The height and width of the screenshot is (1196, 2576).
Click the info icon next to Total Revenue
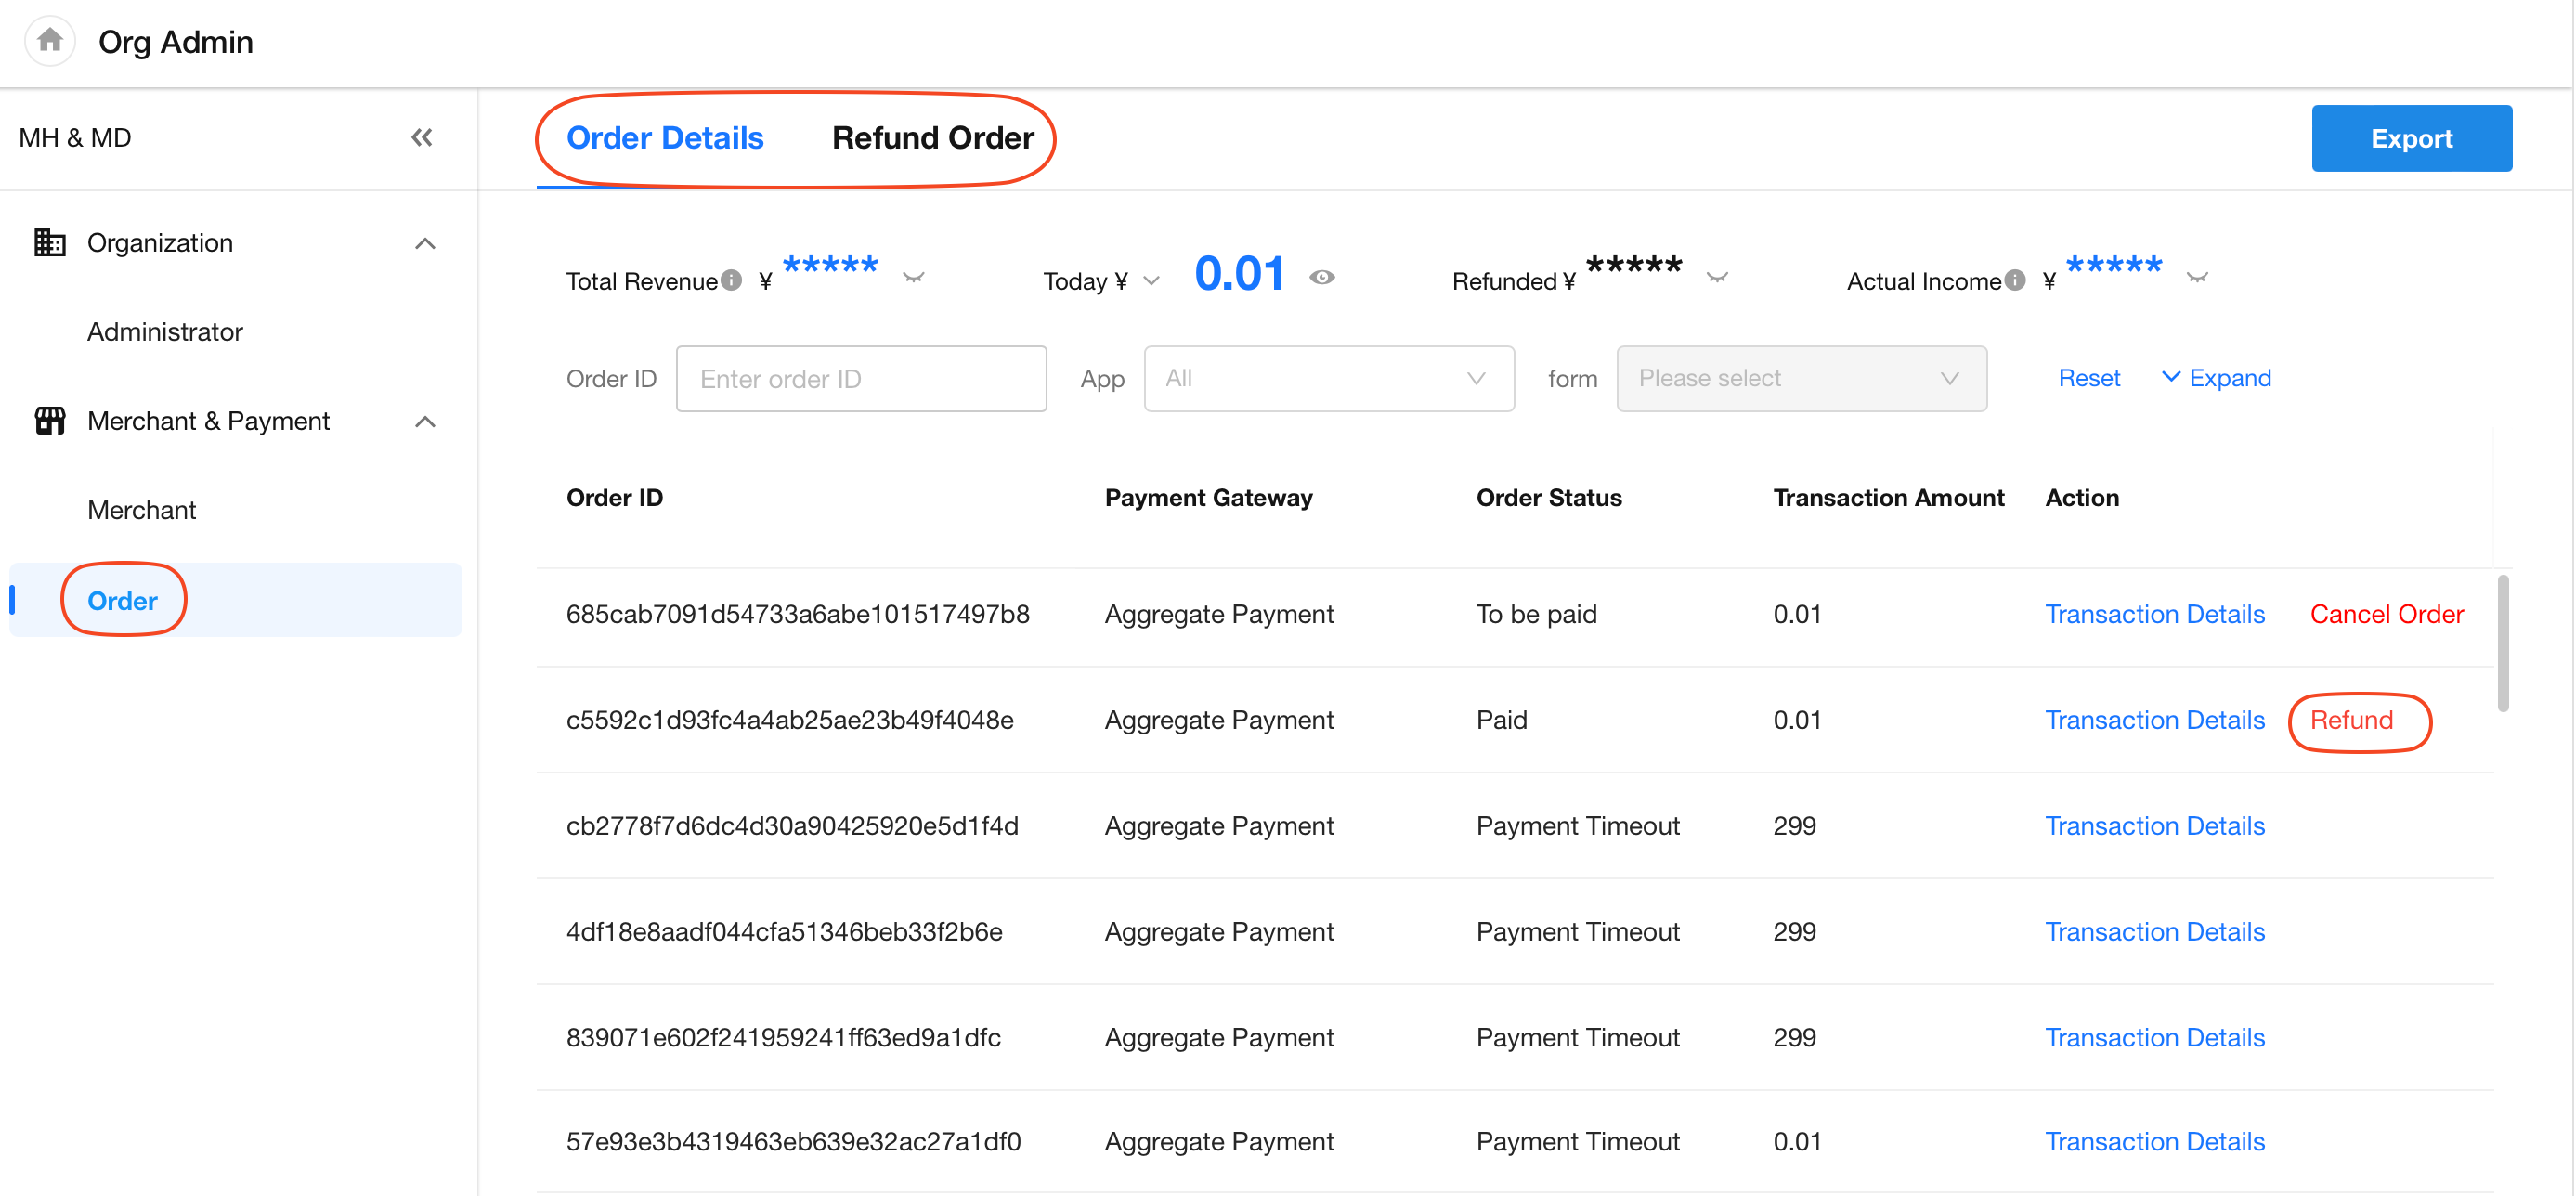[732, 280]
